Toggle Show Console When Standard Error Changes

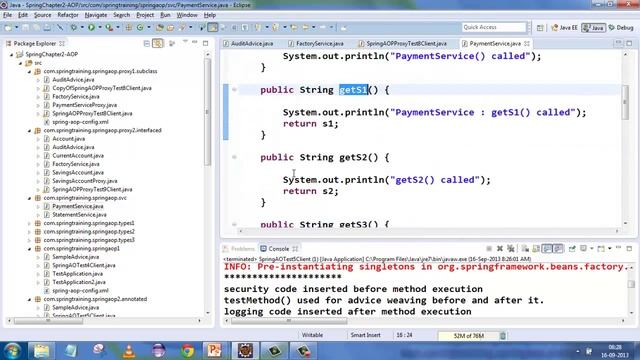click(x=558, y=248)
